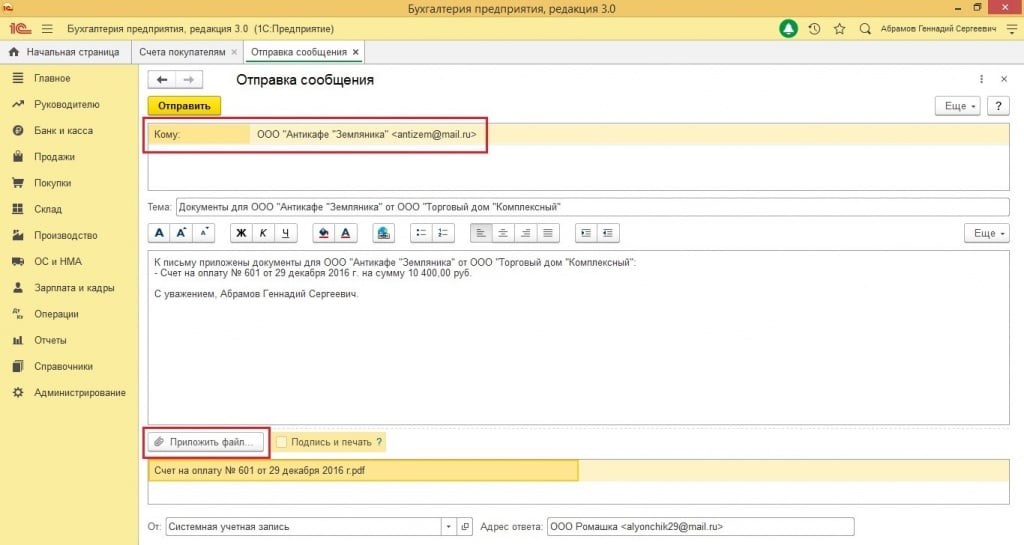Open the Еще dropdown in formatting toolbar
1024x545 pixels.
pos(986,233)
